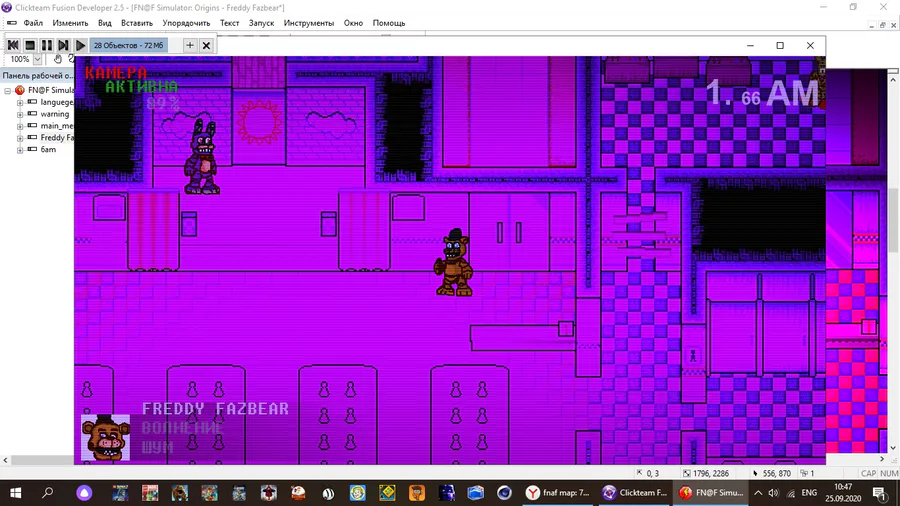This screenshot has width=900, height=506.
Task: Open the ENG language indicator
Action: 809,493
